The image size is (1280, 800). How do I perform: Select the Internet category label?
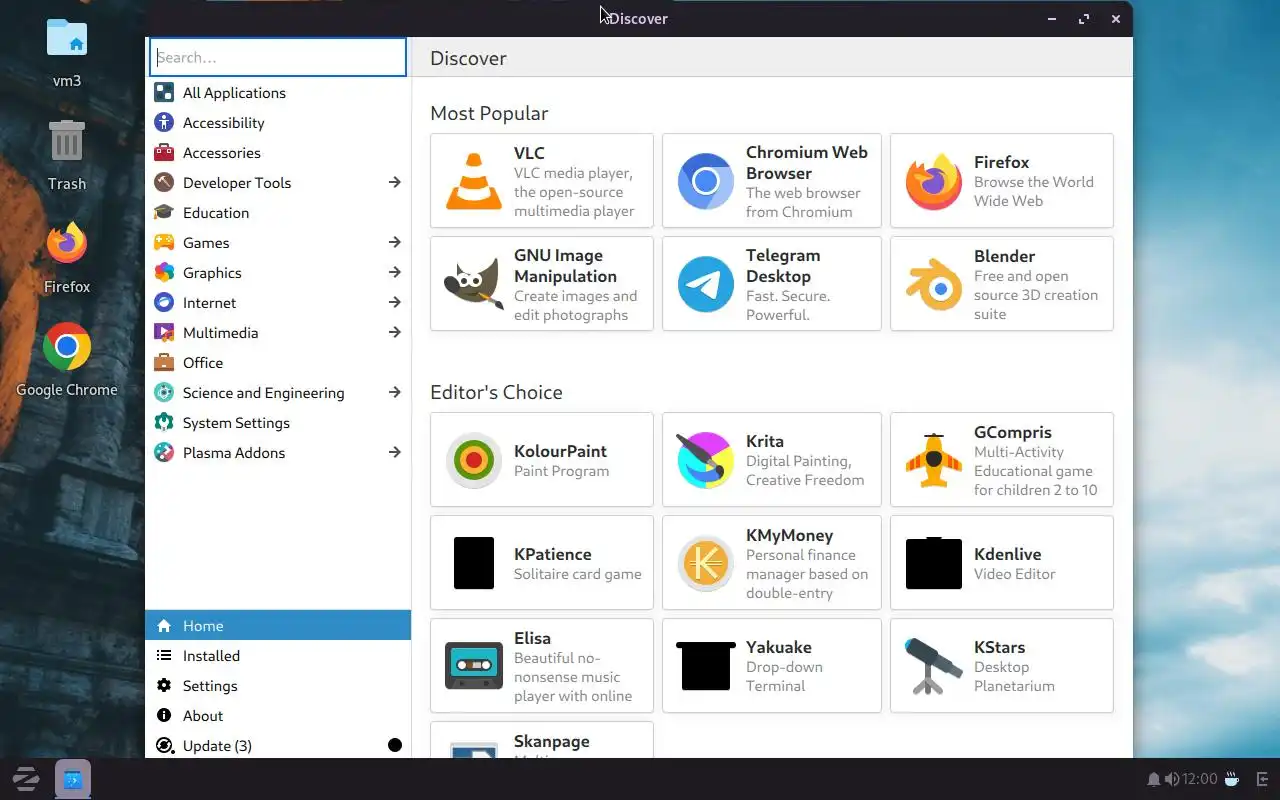209,303
